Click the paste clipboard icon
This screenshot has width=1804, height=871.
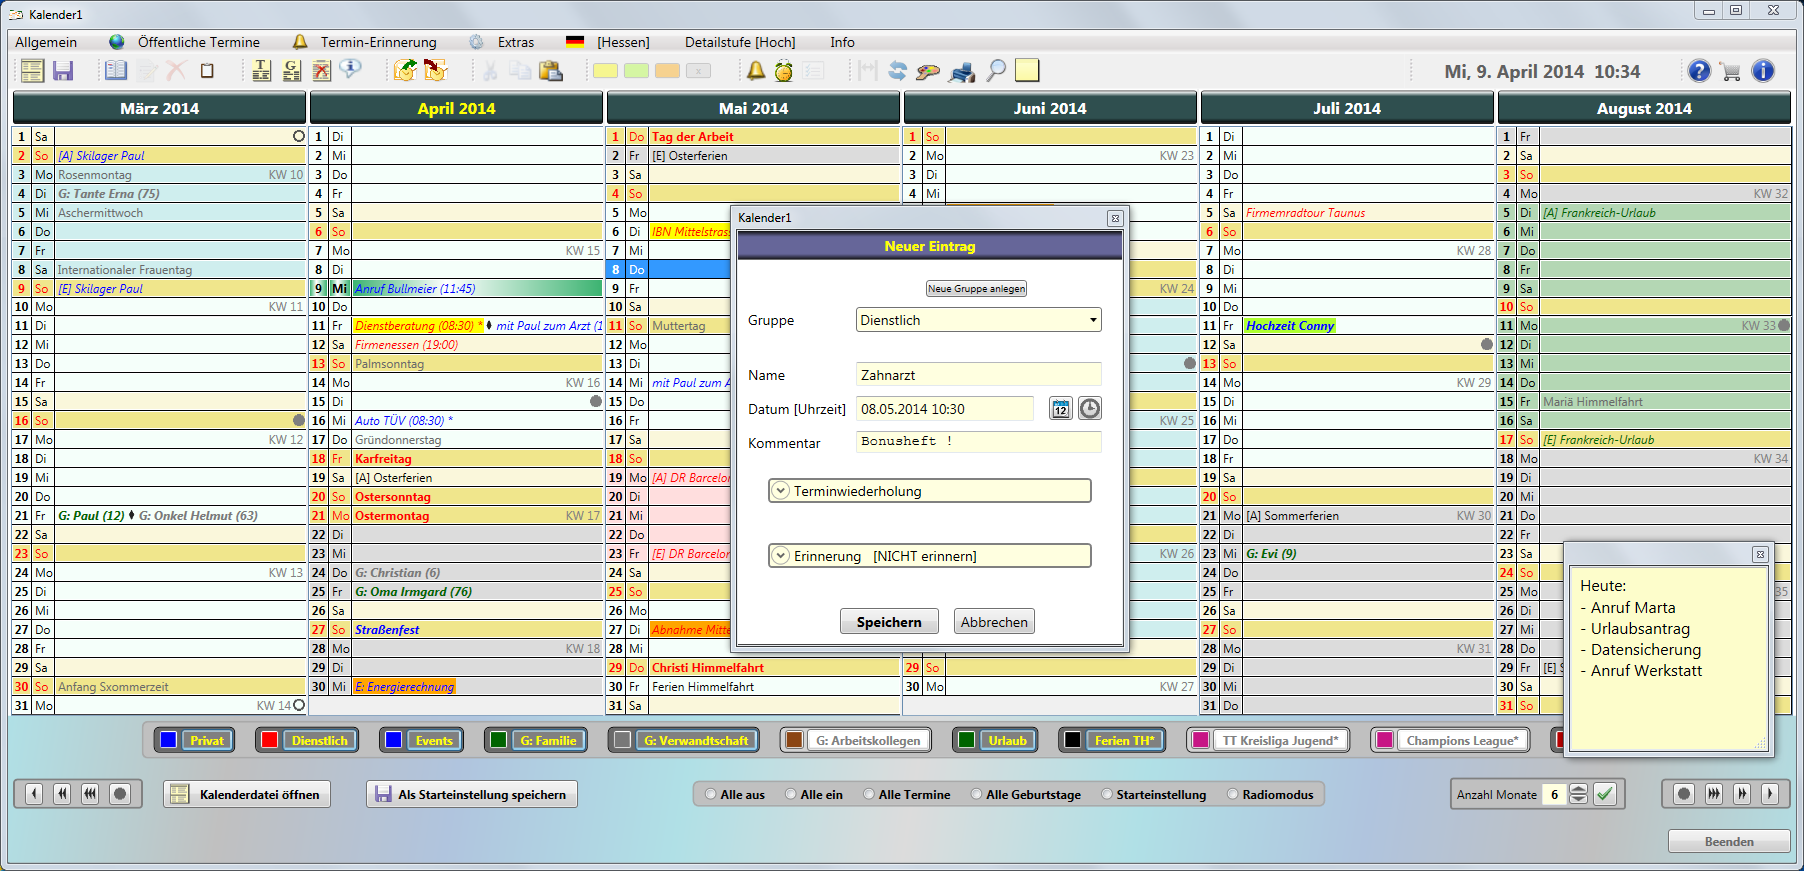click(550, 71)
